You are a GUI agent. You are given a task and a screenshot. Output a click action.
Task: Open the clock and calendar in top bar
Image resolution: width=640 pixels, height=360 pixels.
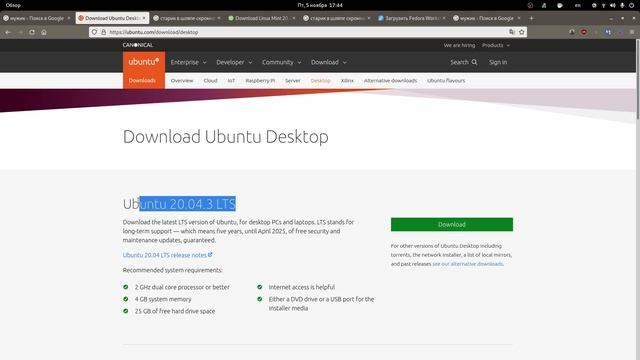click(x=320, y=5)
